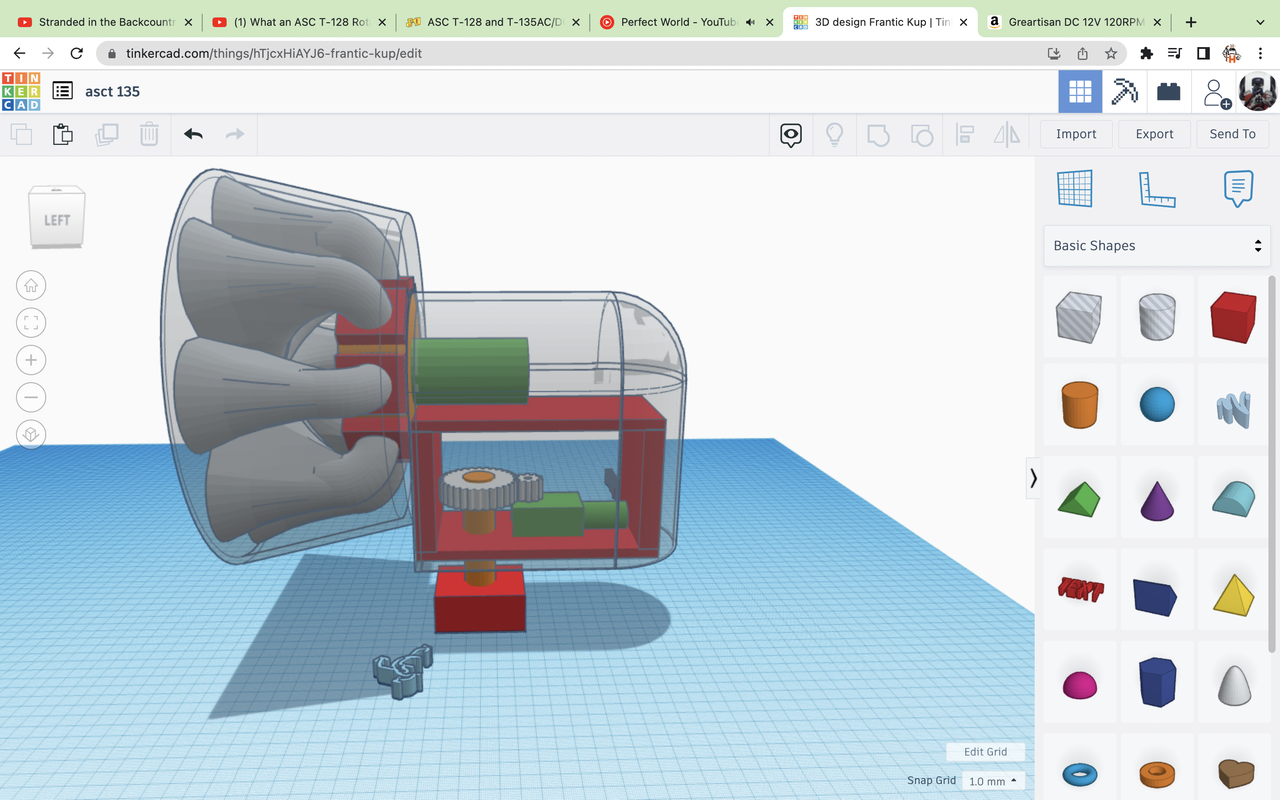The height and width of the screenshot is (800, 1280).
Task: Select the blue Torus shape
Action: tap(1079, 773)
